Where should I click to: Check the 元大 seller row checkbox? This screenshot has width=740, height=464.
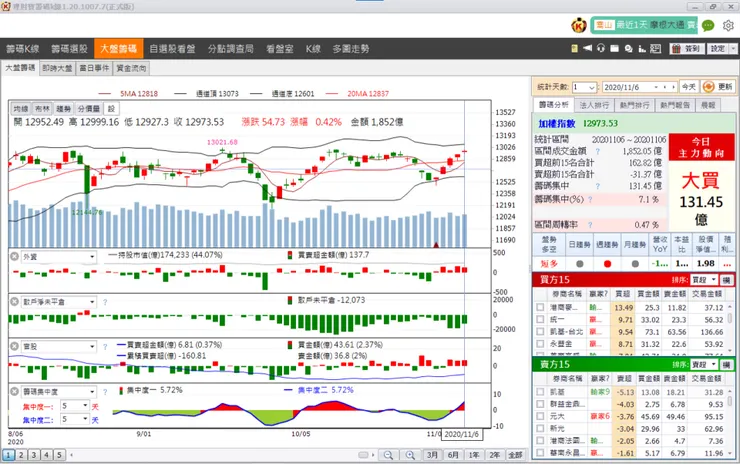[540, 416]
